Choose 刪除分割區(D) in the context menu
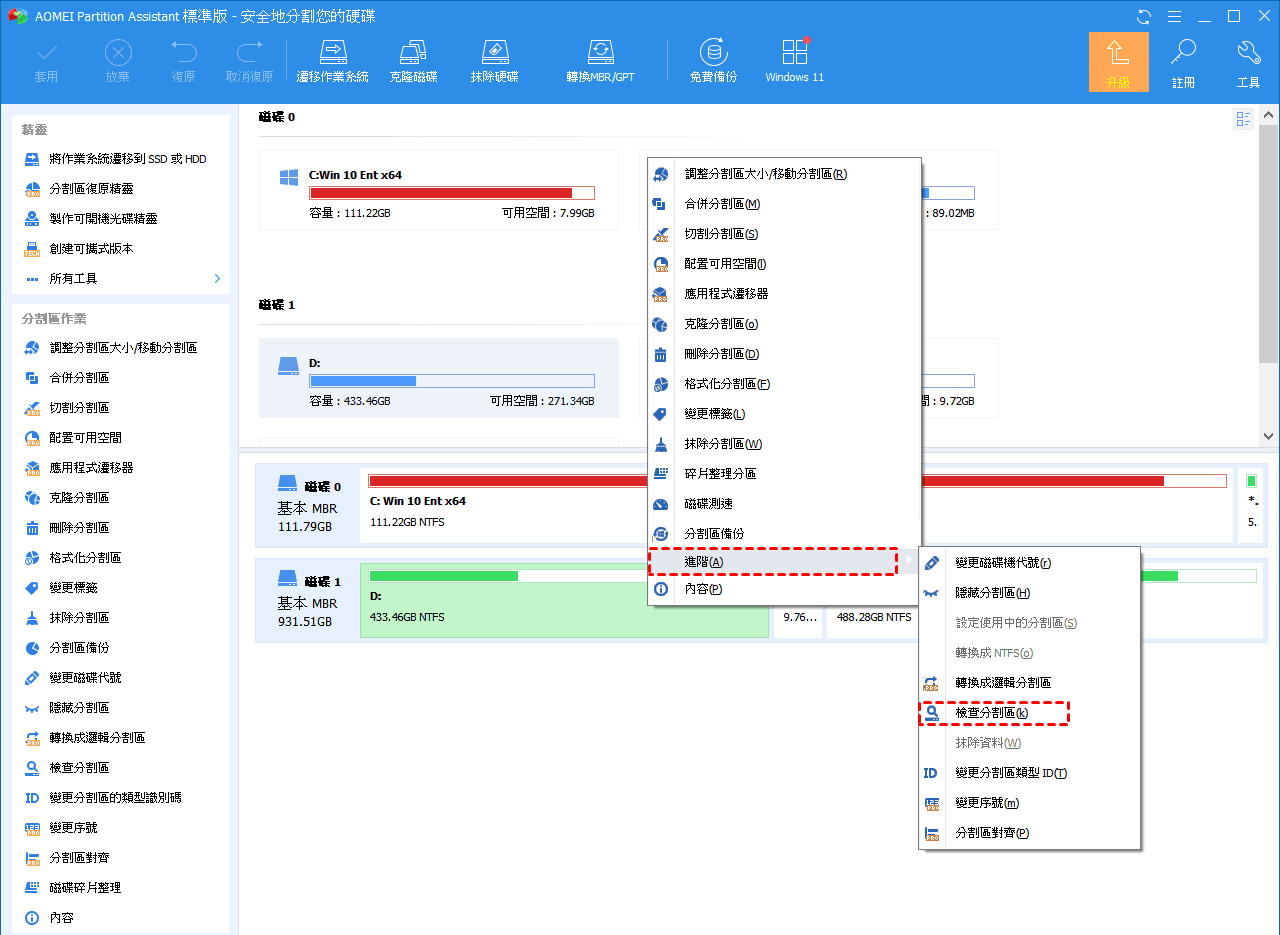 (784, 354)
